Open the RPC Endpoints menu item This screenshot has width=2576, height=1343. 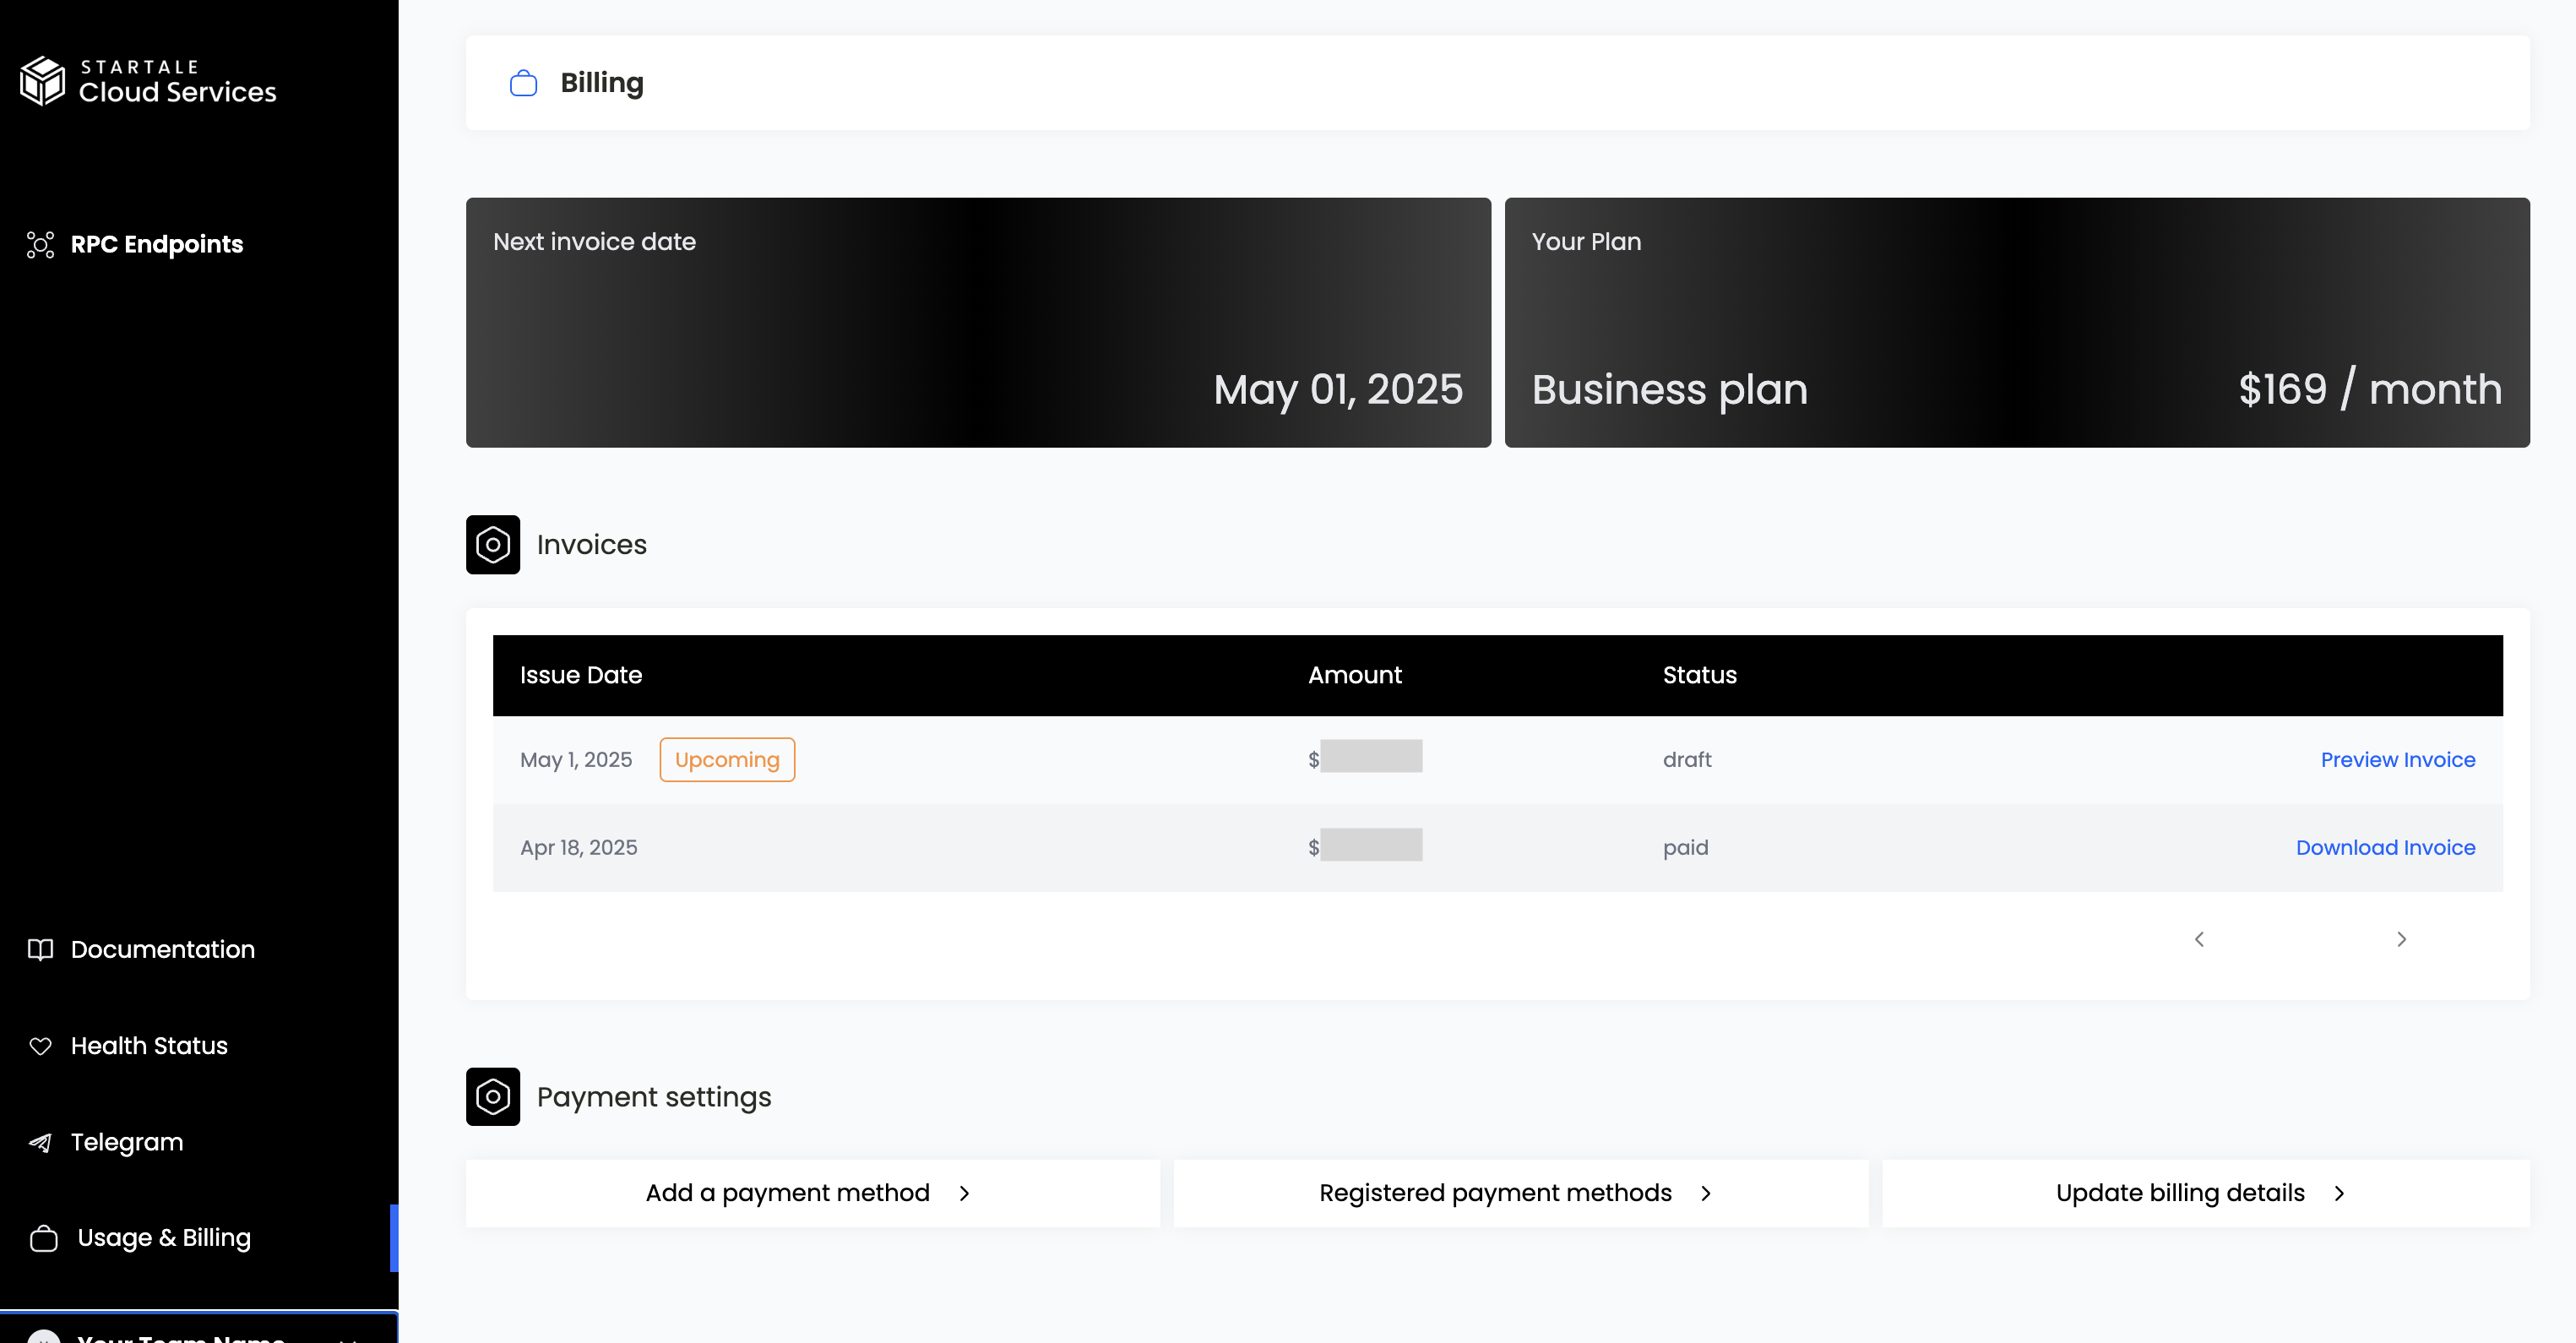tap(157, 245)
